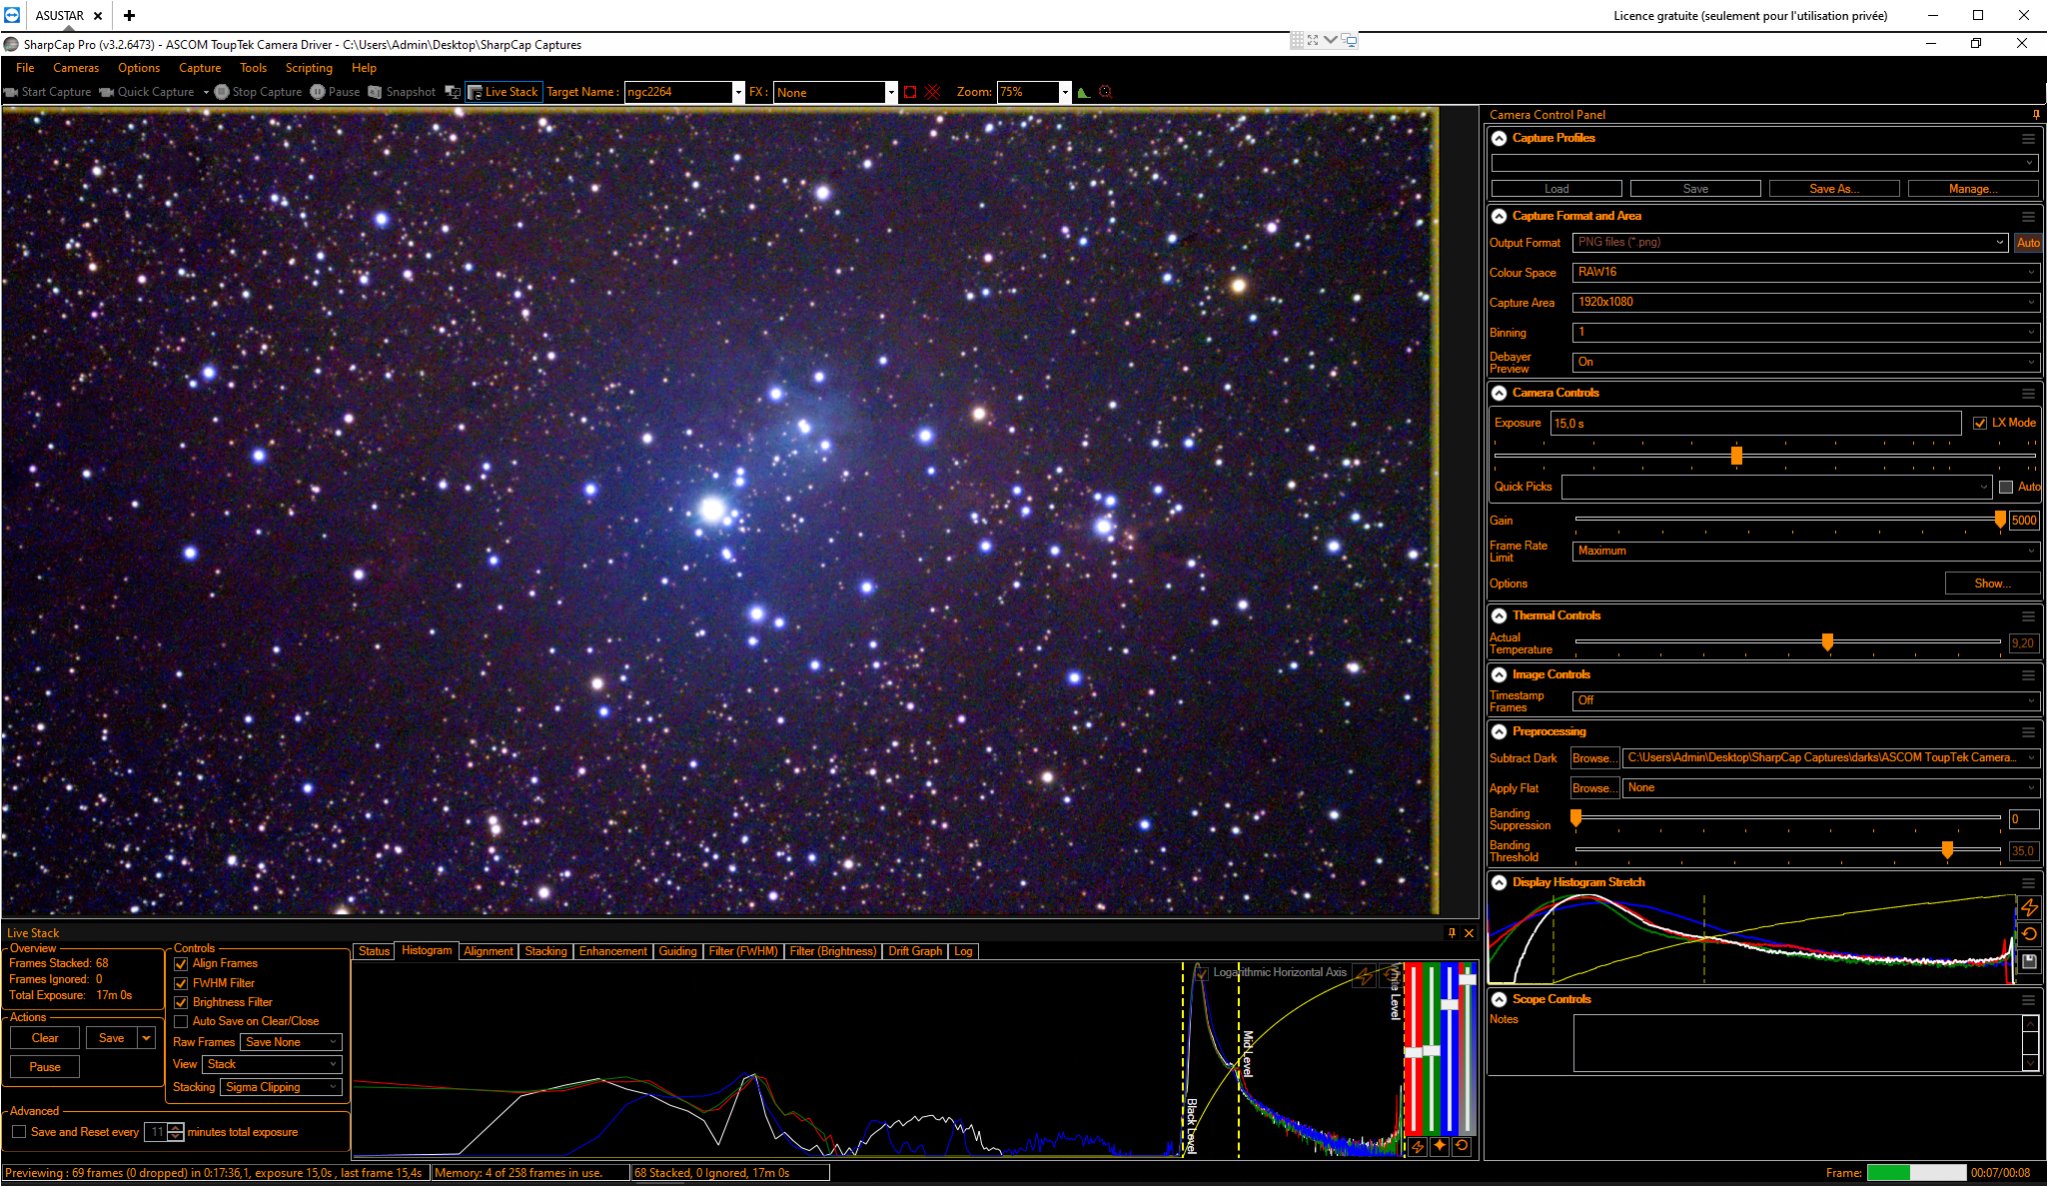Viewport: 2048px width, 1187px height.
Task: Toggle the LX Mode checkbox
Action: pos(1980,424)
